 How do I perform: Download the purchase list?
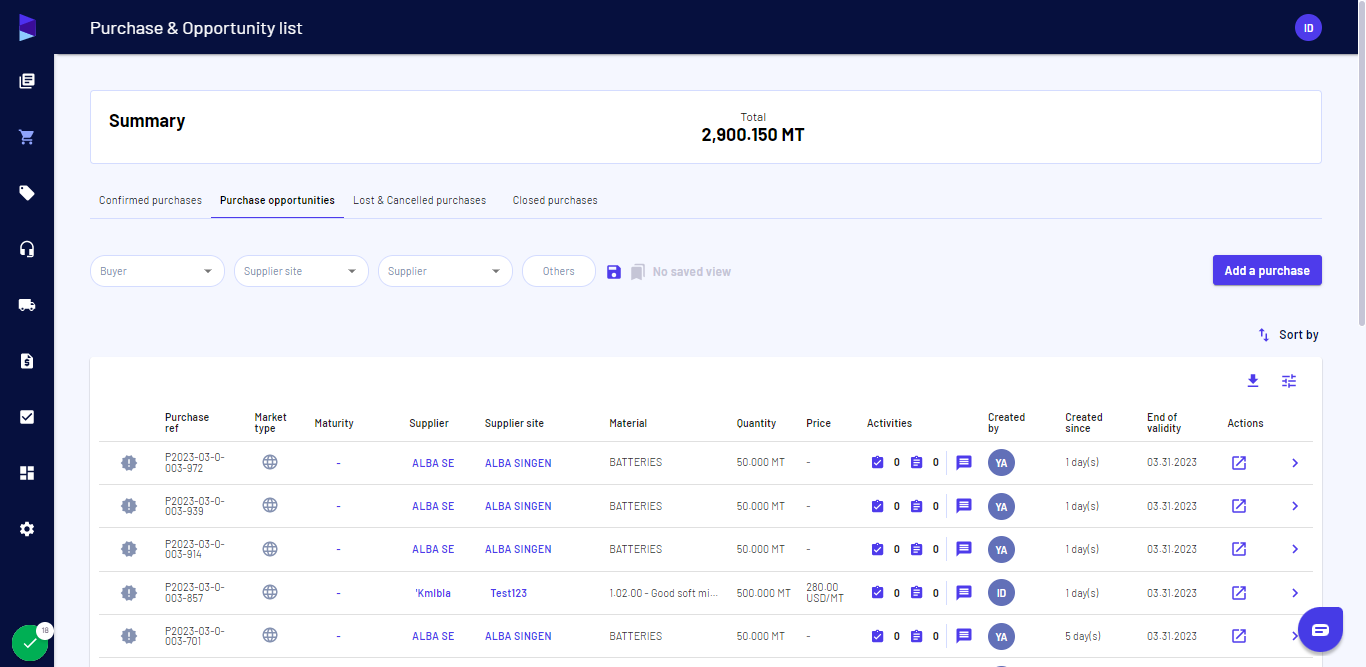pyautogui.click(x=1253, y=381)
